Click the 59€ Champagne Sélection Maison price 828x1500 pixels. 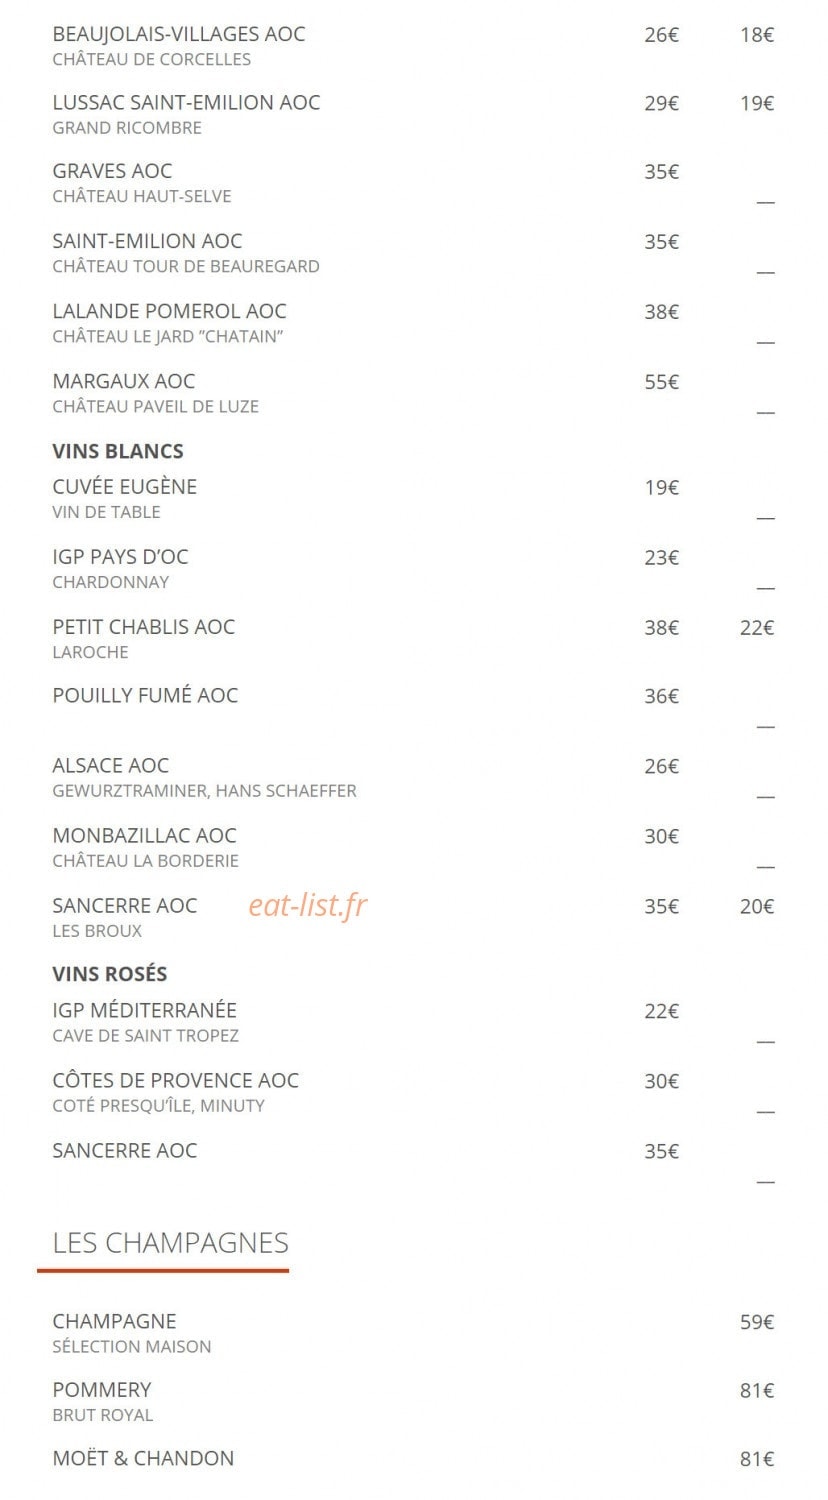[757, 1322]
